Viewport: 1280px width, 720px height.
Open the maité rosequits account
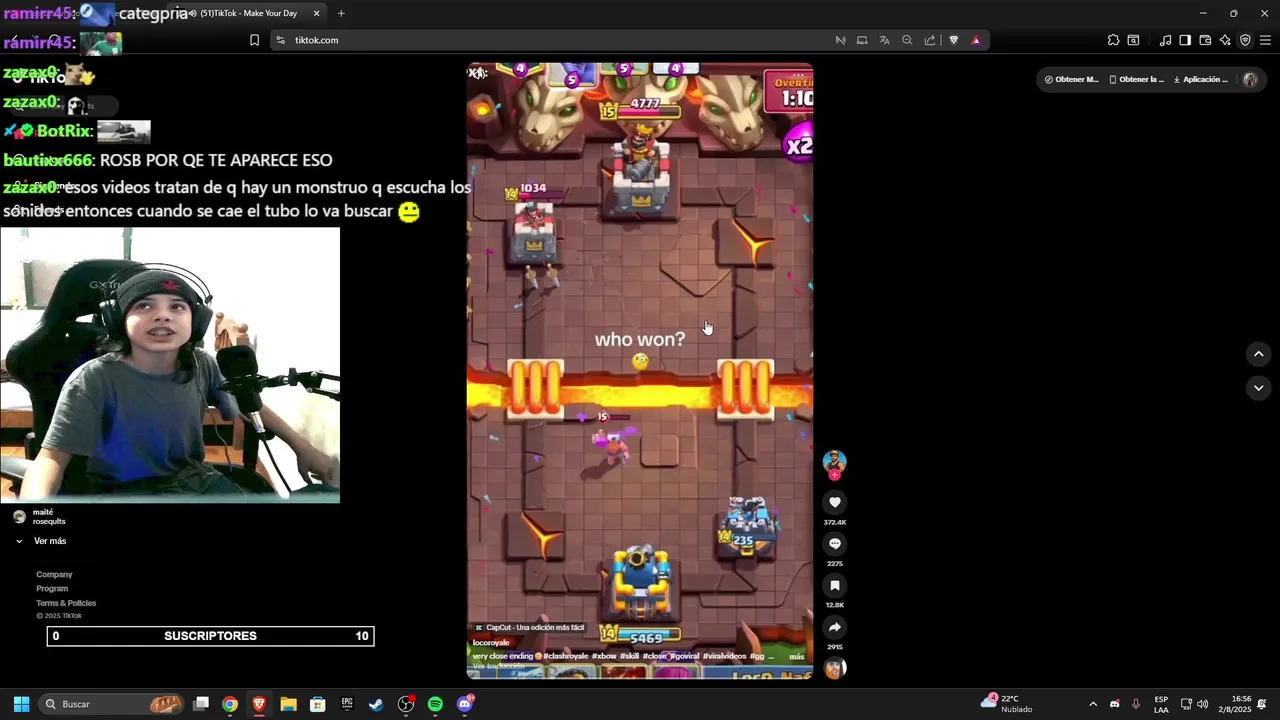[x=40, y=516]
